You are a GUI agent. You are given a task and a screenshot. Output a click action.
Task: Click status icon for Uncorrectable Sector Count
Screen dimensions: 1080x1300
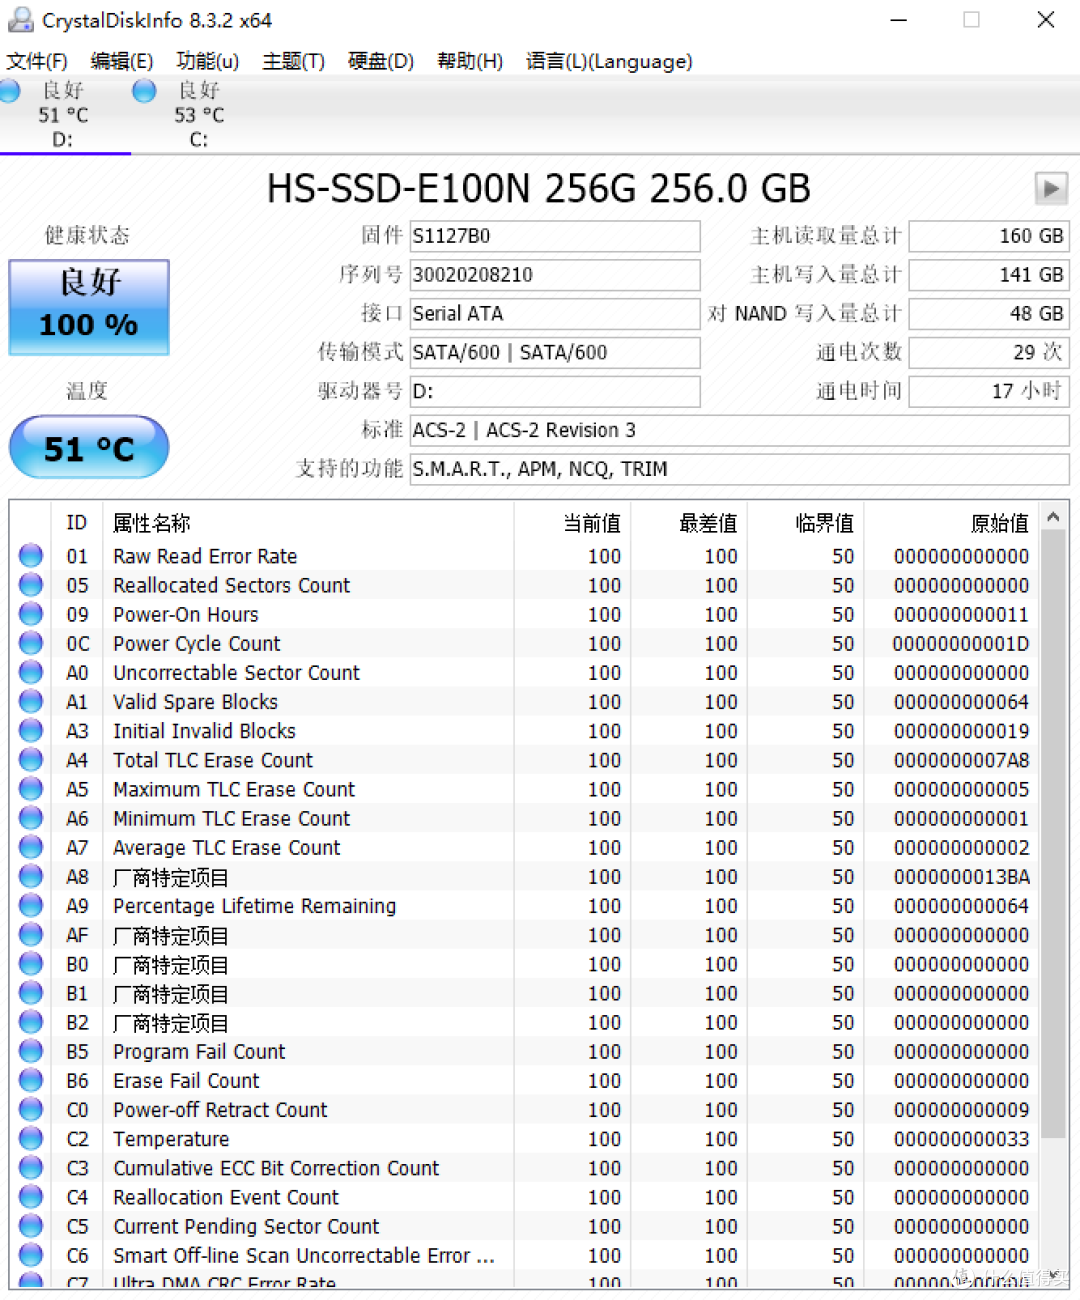(31, 671)
